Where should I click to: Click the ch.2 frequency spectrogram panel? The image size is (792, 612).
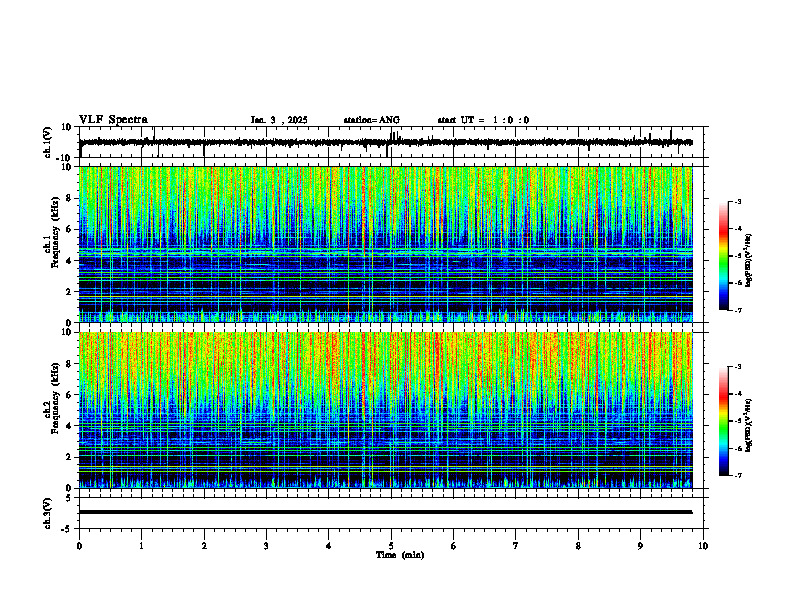click(x=385, y=410)
